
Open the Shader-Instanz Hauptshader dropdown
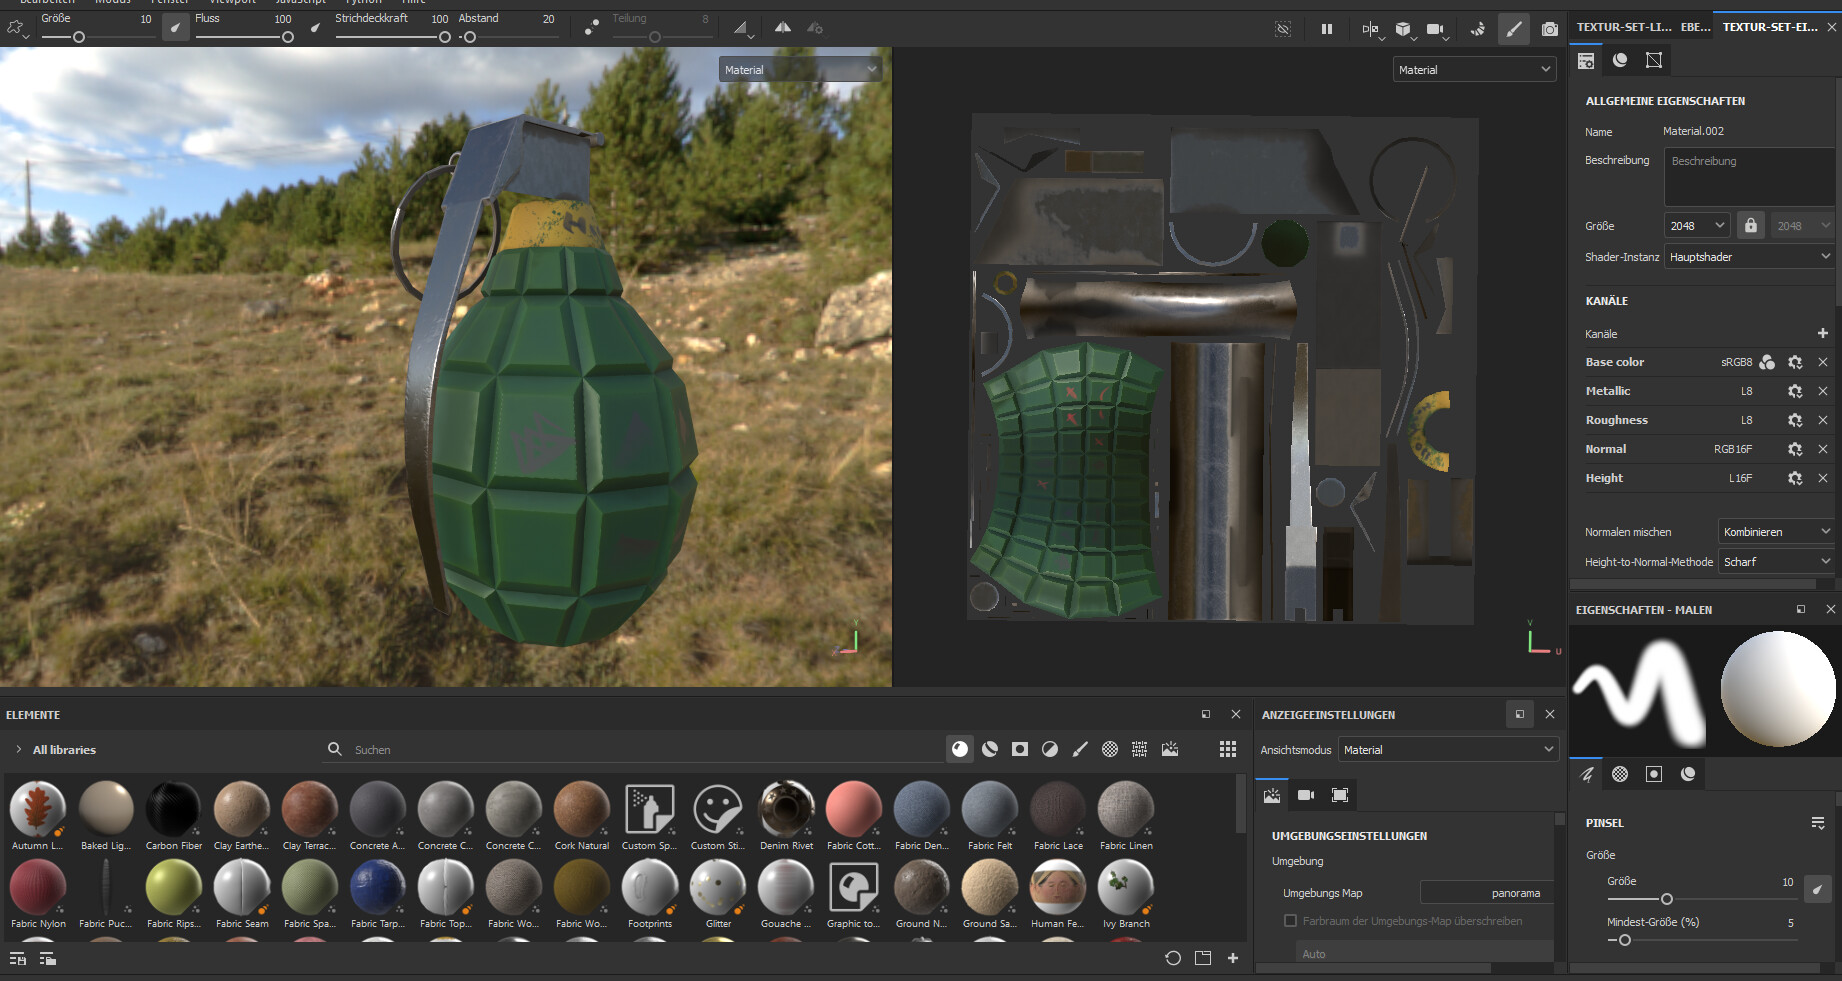(1749, 257)
